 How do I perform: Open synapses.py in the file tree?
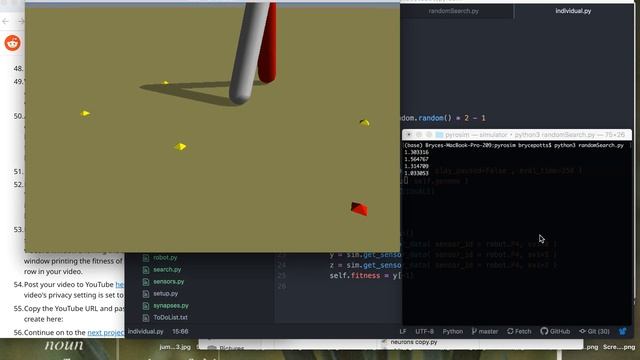click(171, 305)
